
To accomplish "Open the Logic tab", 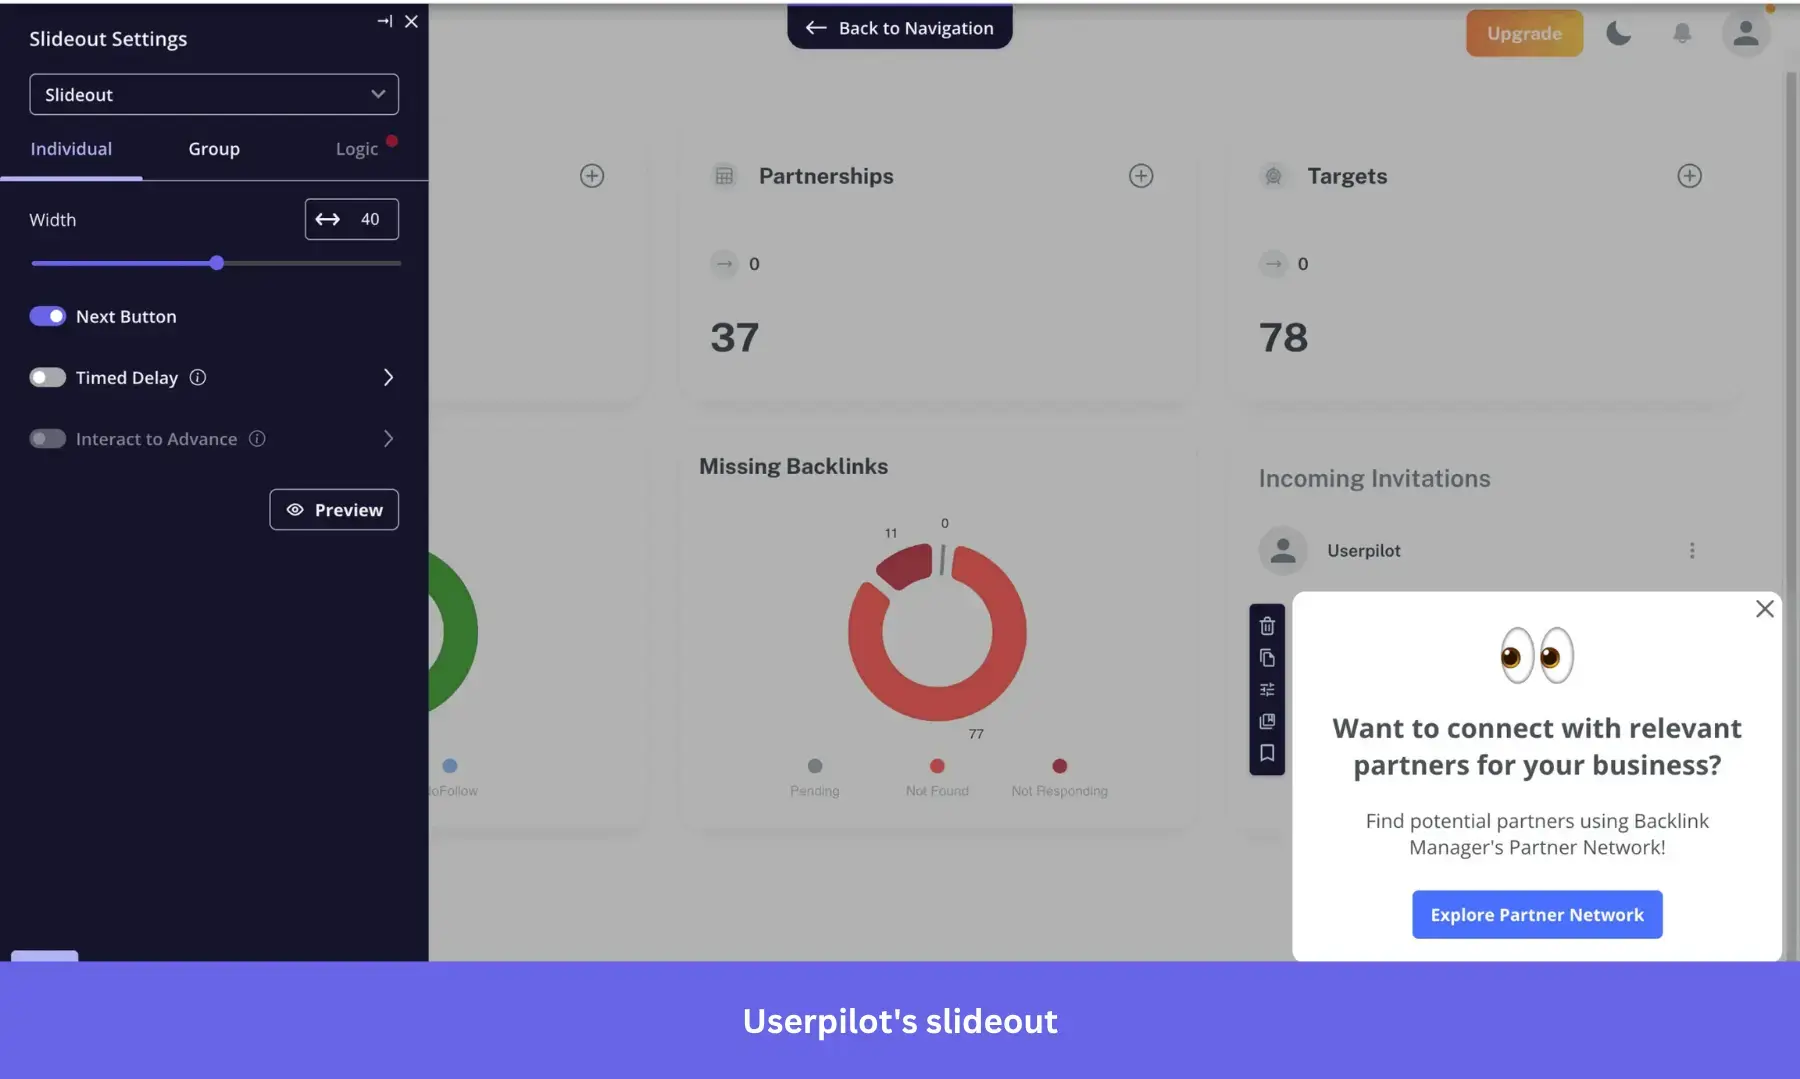I will pos(356,148).
